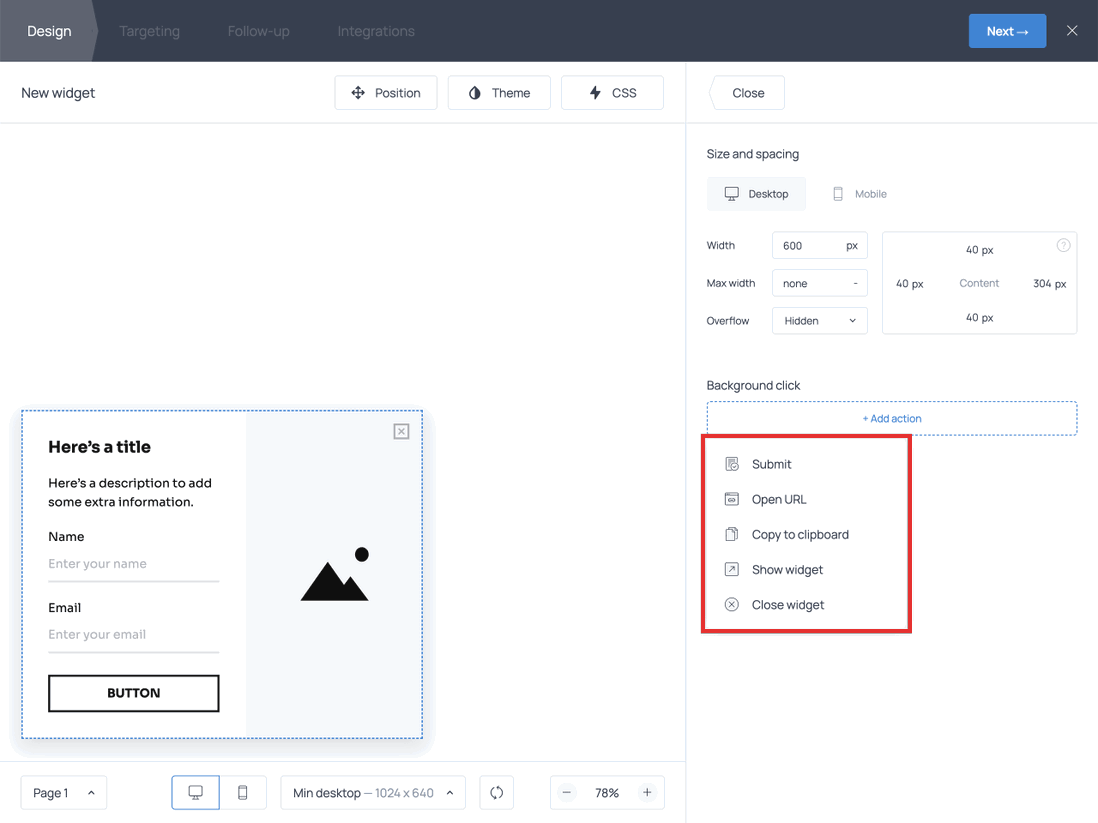Keep desktop preview mode active
Viewport: 1098px width, 823px height.
pyautogui.click(x=195, y=792)
